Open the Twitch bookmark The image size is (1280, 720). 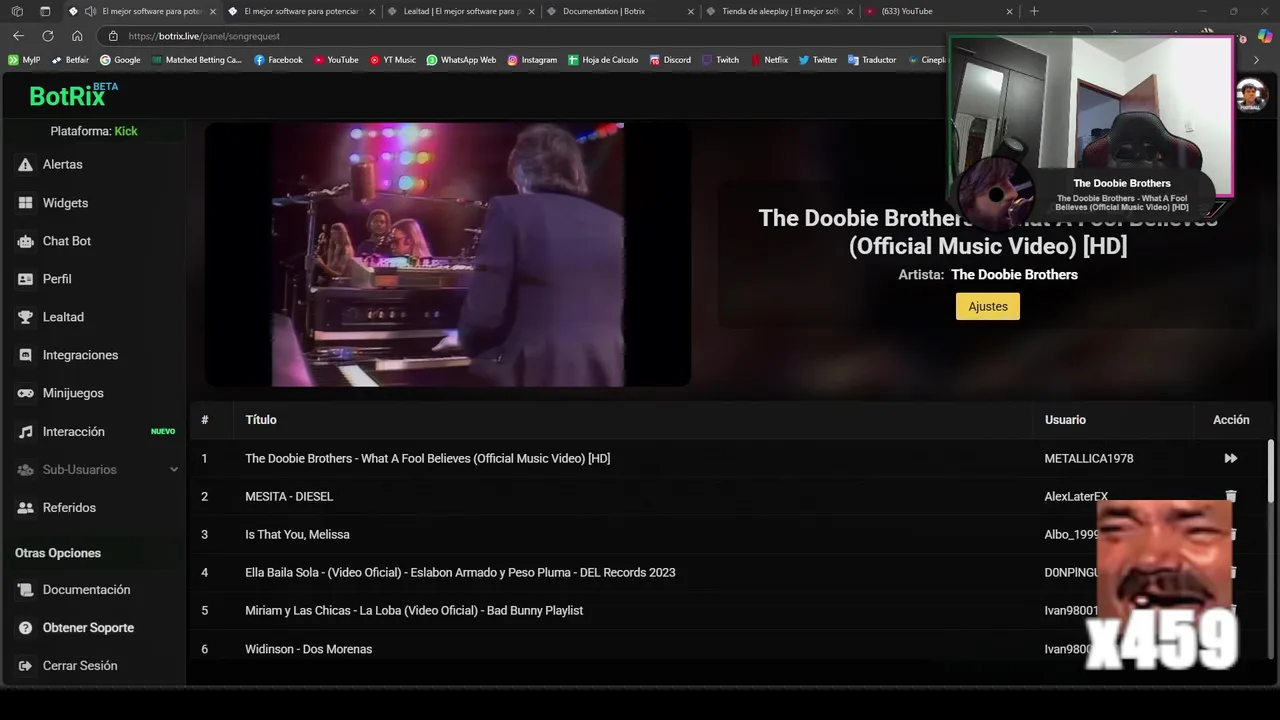click(x=720, y=60)
